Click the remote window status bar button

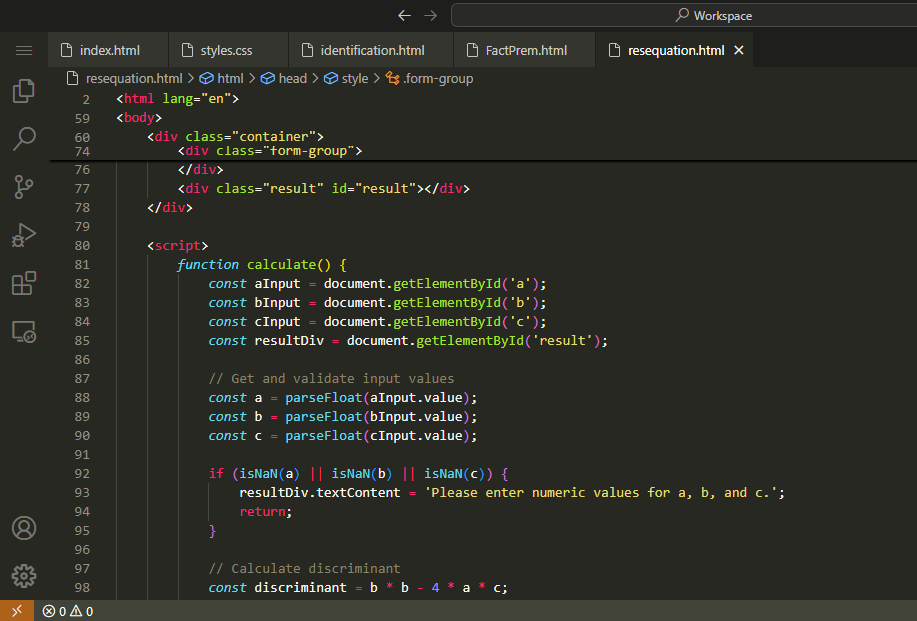tap(16, 611)
